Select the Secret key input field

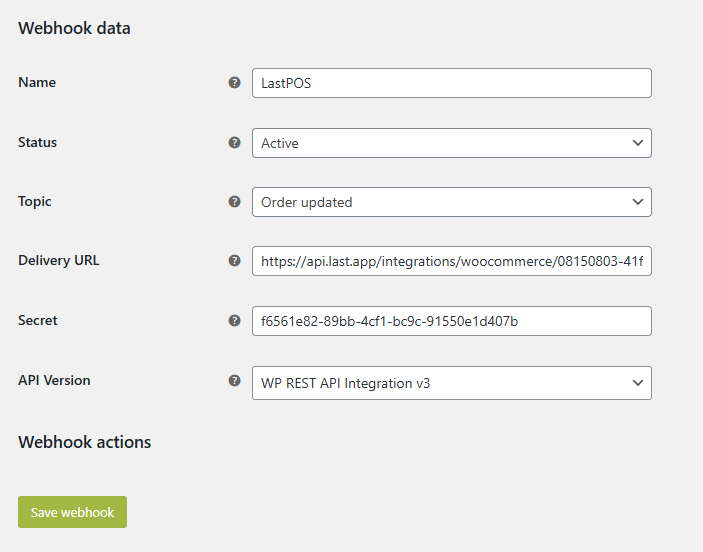pos(451,321)
